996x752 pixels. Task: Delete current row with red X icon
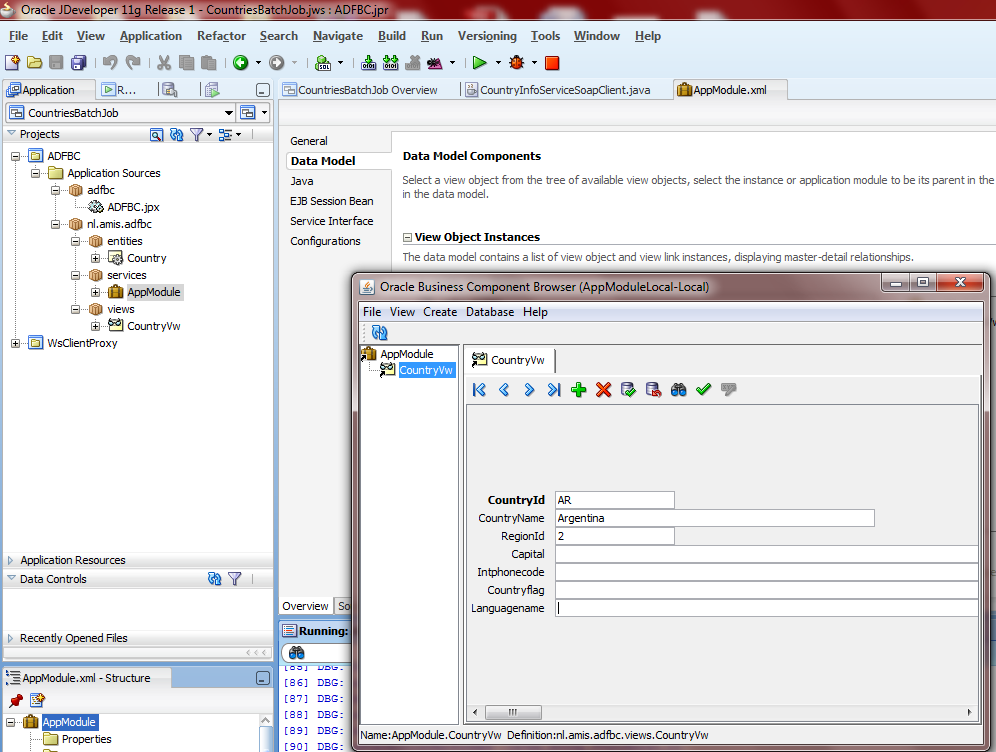pos(603,390)
